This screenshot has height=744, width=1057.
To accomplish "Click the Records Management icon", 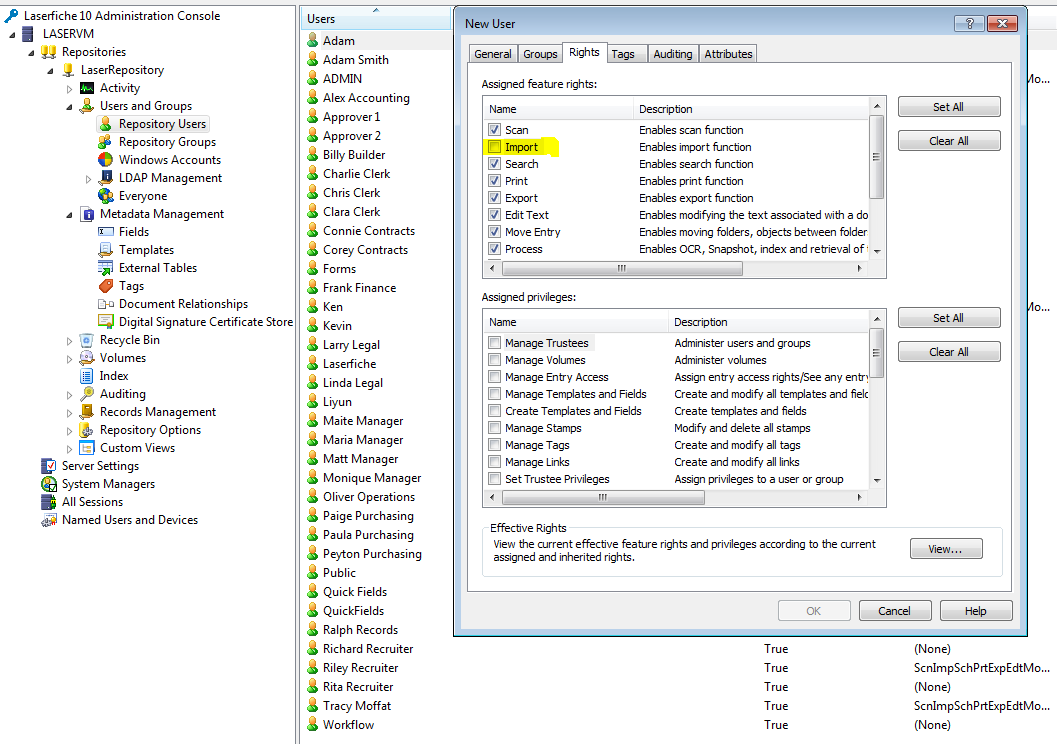I will tap(86, 412).
